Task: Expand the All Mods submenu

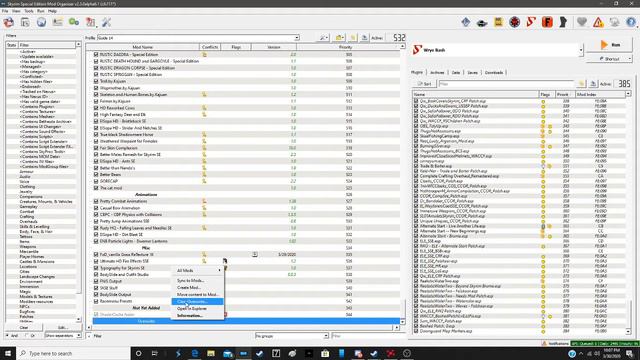Action: pos(198,271)
